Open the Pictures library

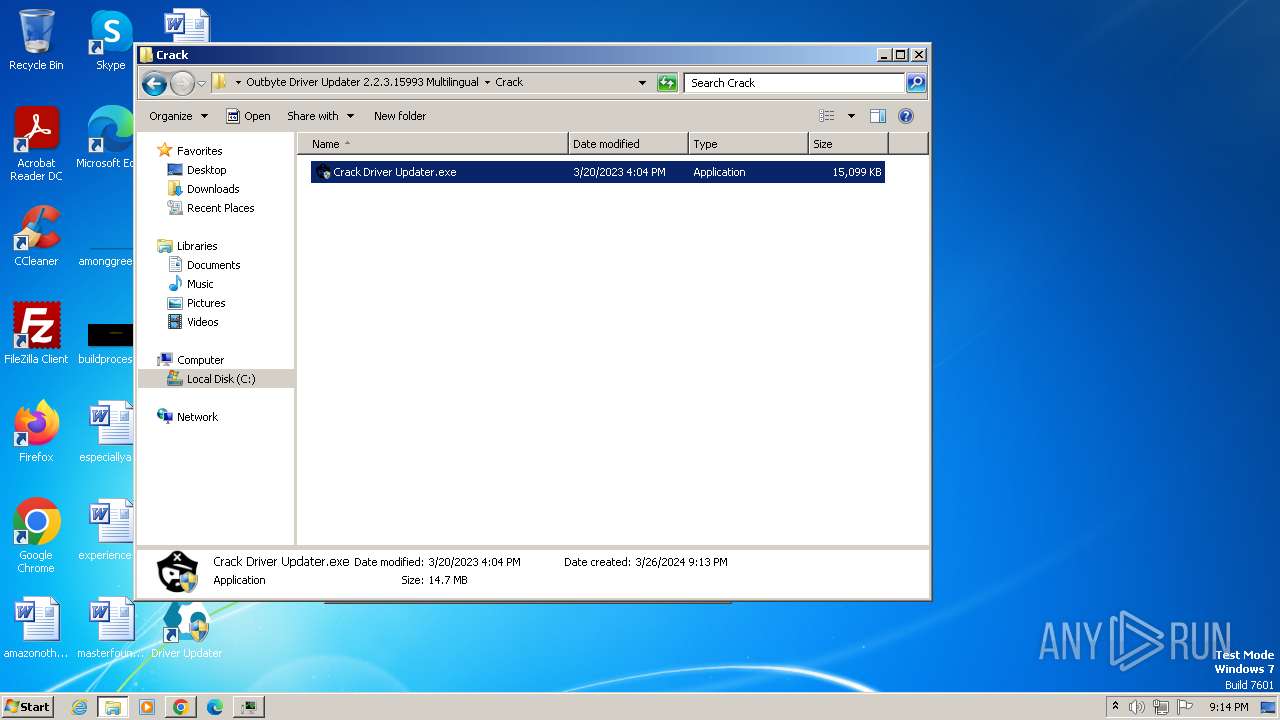point(206,303)
